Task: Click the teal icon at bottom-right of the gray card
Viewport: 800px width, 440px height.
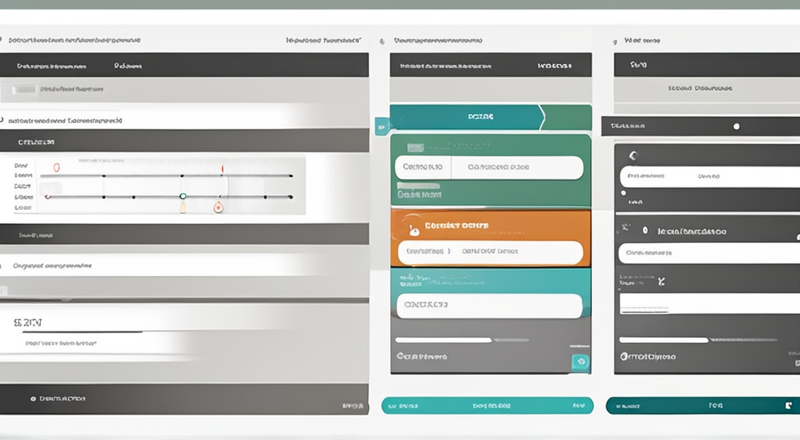Action: pyautogui.click(x=580, y=361)
